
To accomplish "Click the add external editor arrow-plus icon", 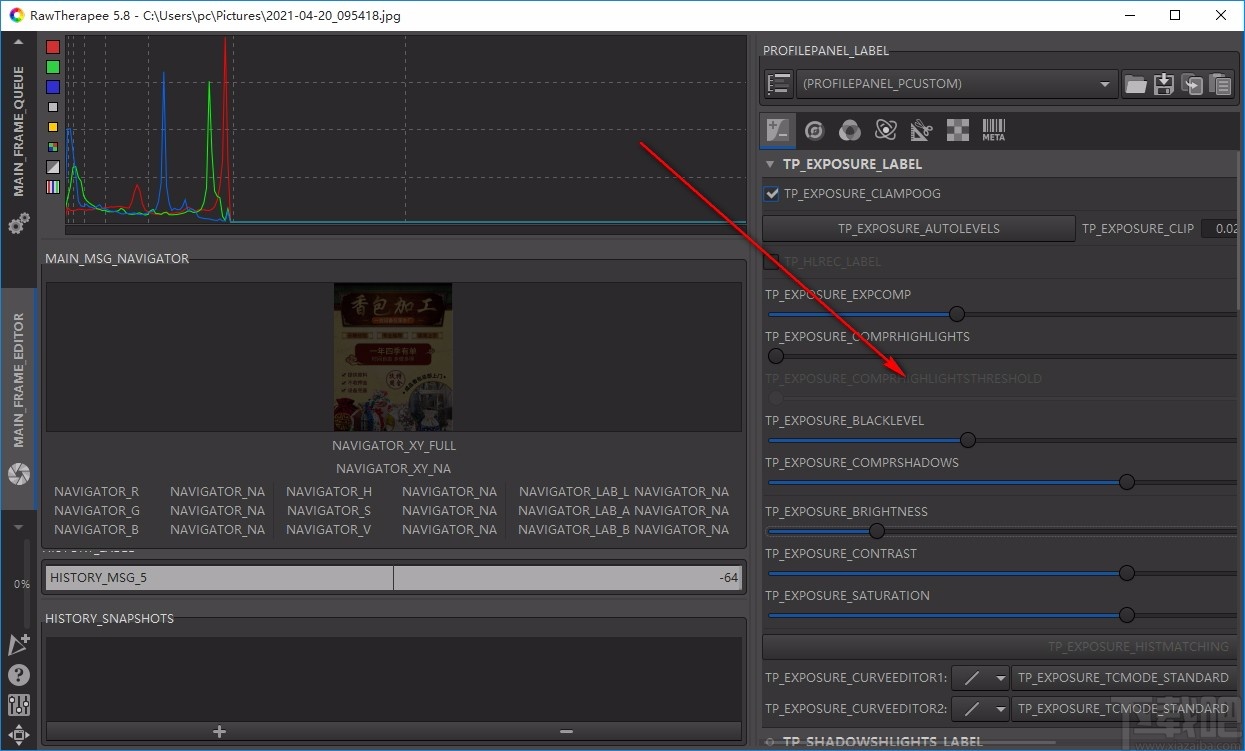I will (19, 645).
